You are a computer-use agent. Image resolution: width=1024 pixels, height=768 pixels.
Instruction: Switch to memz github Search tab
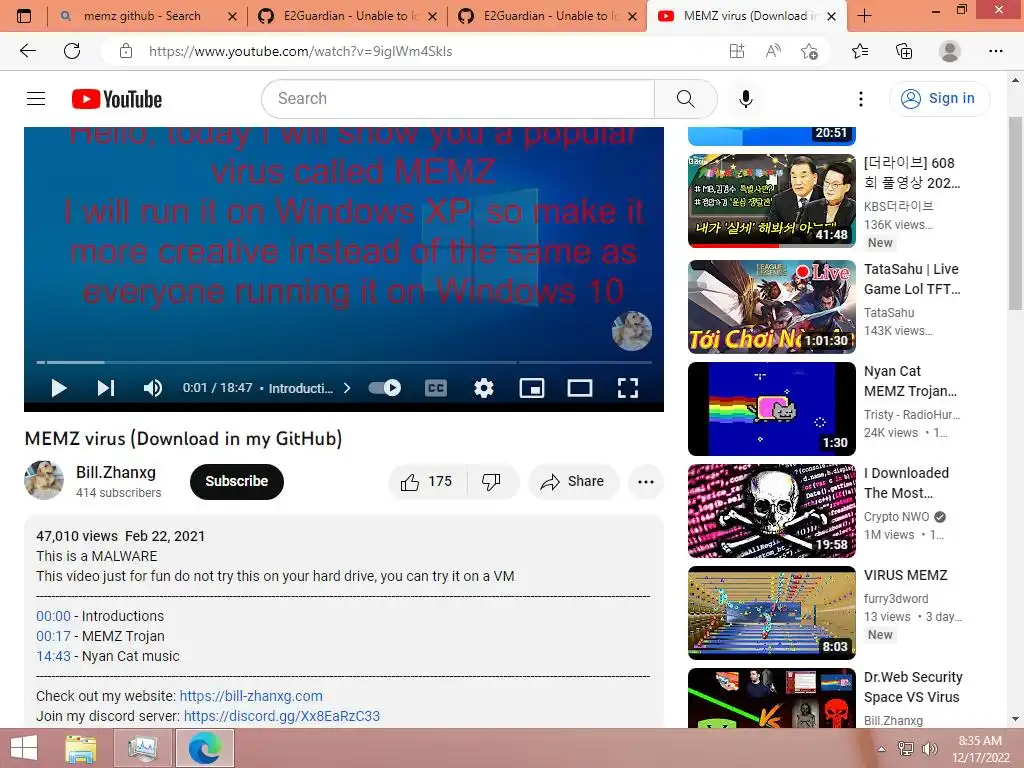[141, 16]
